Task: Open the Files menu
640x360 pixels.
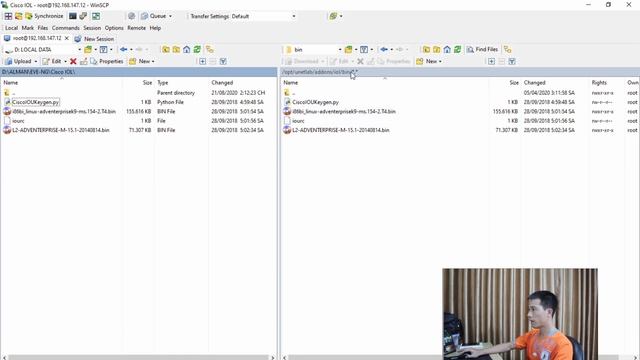Action: pyautogui.click(x=43, y=28)
